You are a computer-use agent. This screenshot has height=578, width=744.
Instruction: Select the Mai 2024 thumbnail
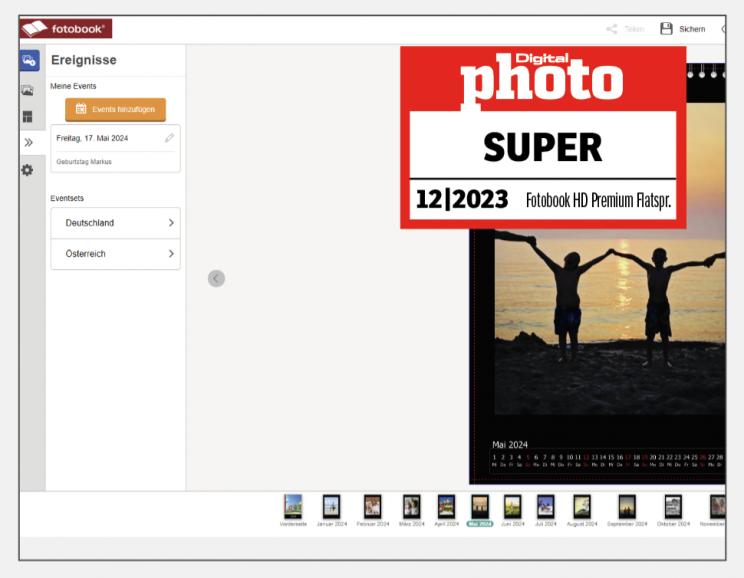coord(480,507)
